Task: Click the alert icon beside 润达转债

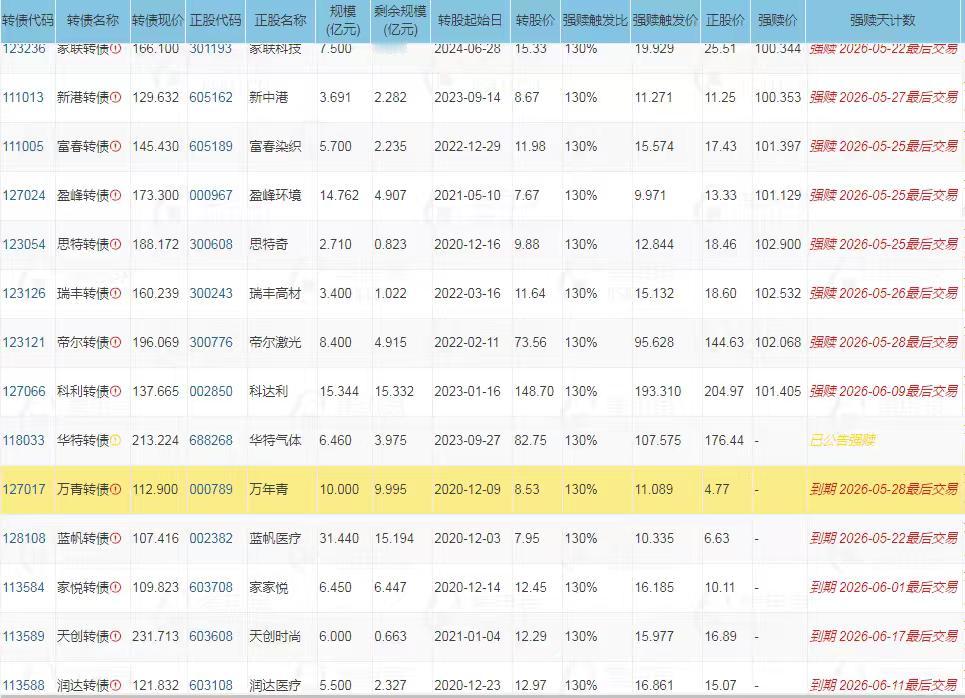Action: pyautogui.click(x=116, y=685)
